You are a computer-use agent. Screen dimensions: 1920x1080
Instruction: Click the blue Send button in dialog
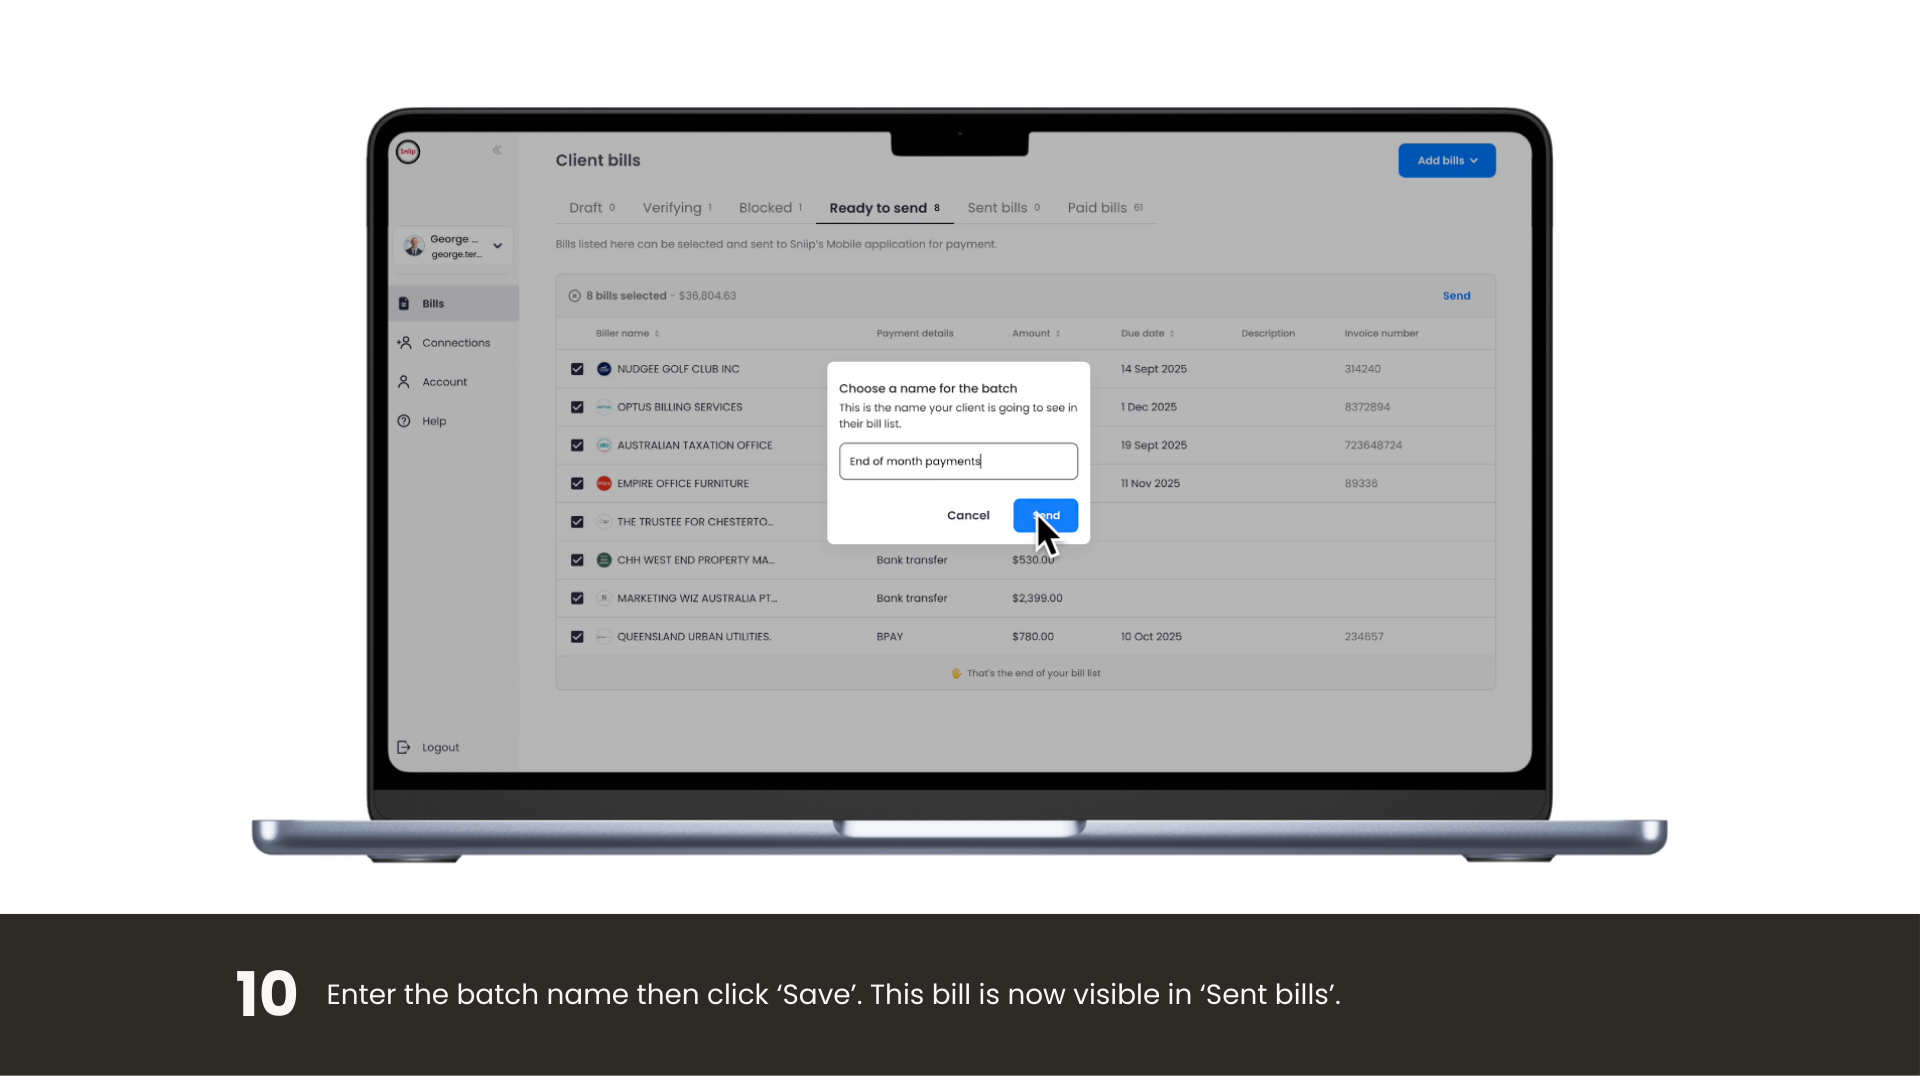pos(1045,516)
